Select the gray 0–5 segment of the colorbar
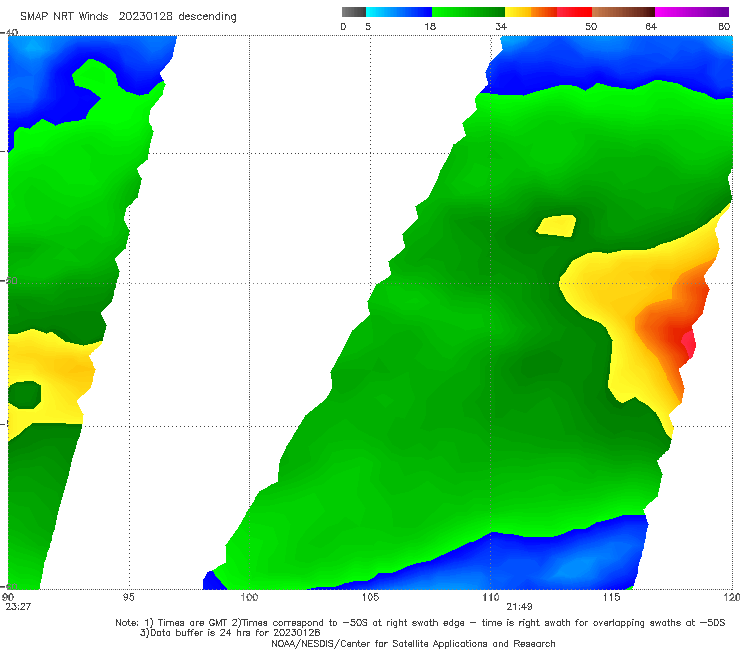The height and width of the screenshot is (650, 740). click(x=354, y=12)
